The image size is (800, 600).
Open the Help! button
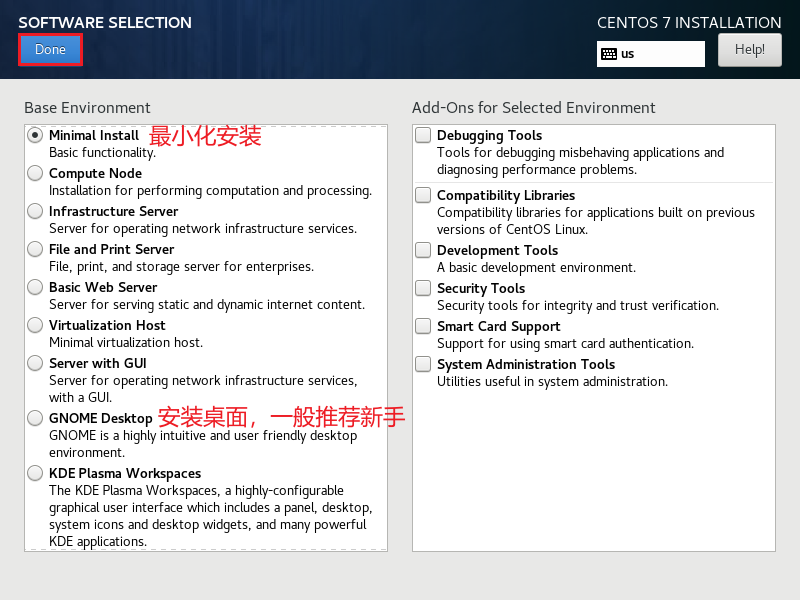coord(749,49)
